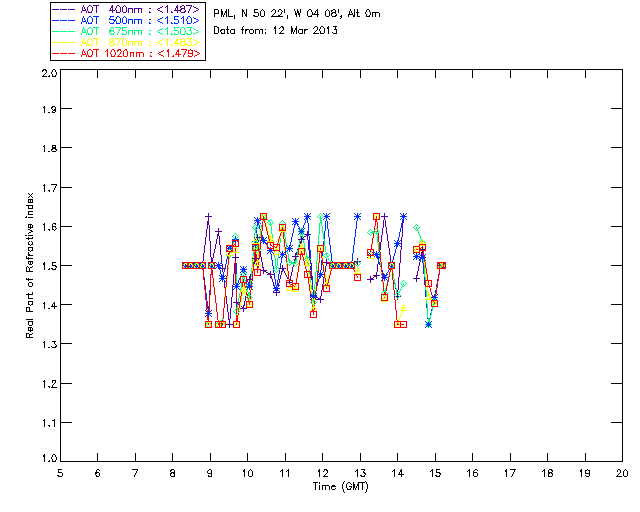Click the x-axis label 11
640x512 pixels.
(285, 473)
